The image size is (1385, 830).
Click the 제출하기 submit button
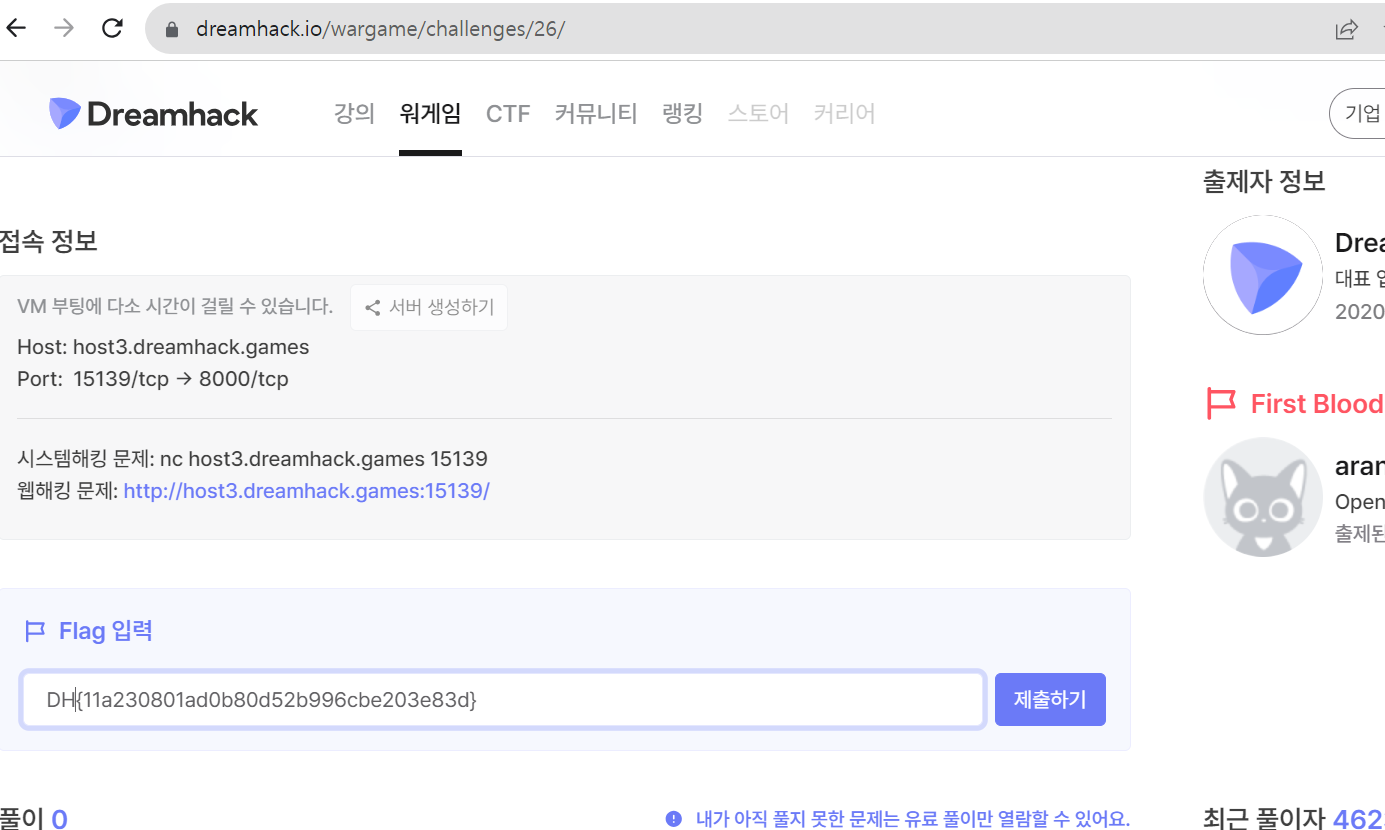pos(1050,699)
